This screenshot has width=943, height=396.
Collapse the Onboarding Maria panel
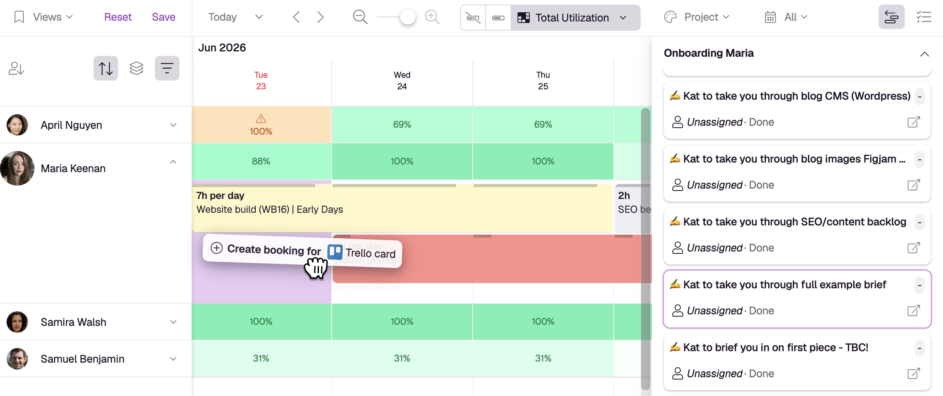[x=924, y=54]
